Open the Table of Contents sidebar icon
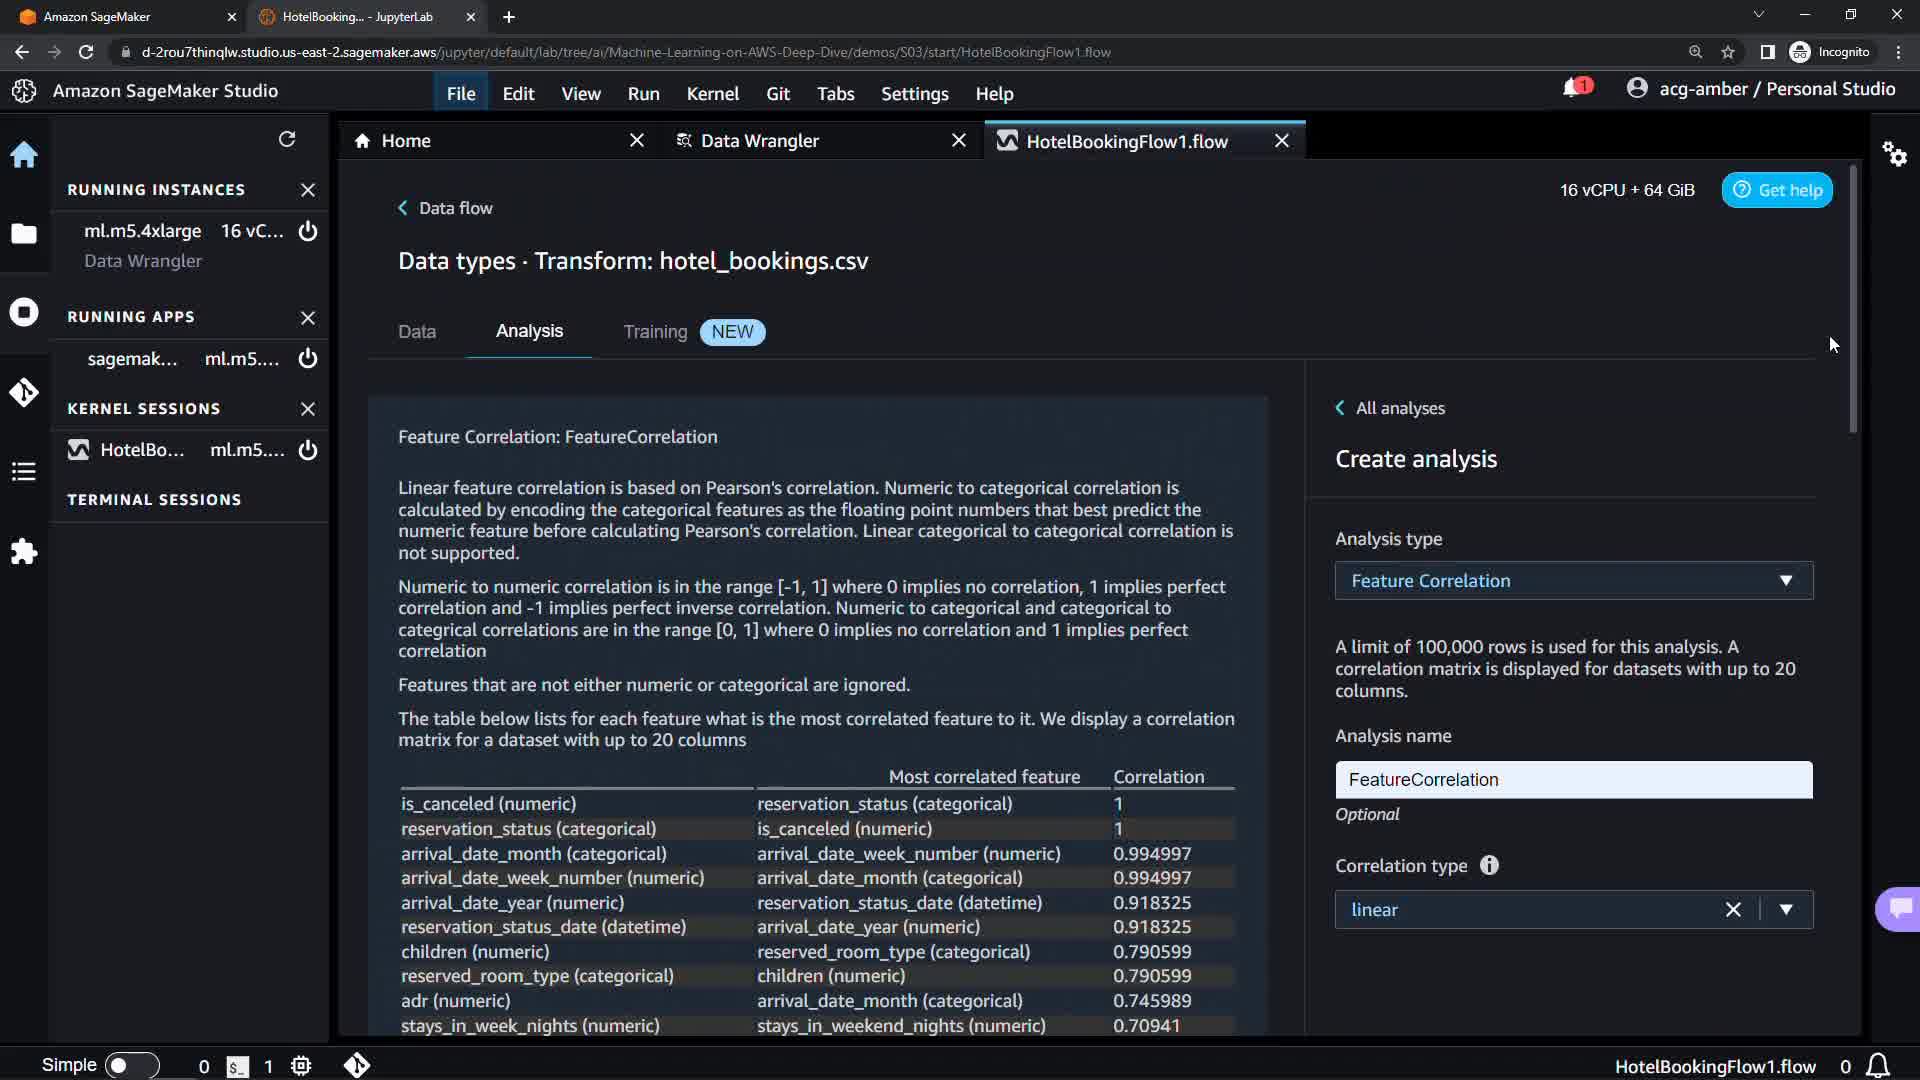The image size is (1920, 1080). [x=24, y=472]
